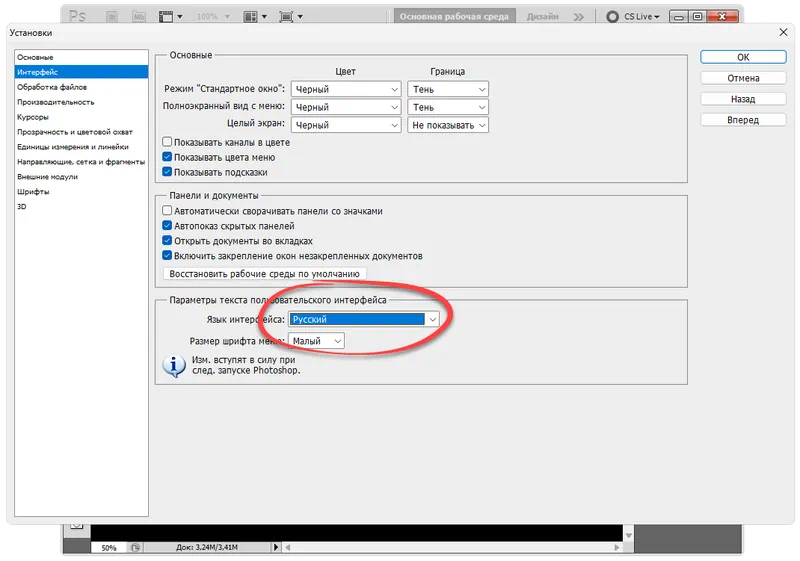Enable Автоматически сворачивать панели со значками
Screen dimensions: 800x561
coord(167,210)
